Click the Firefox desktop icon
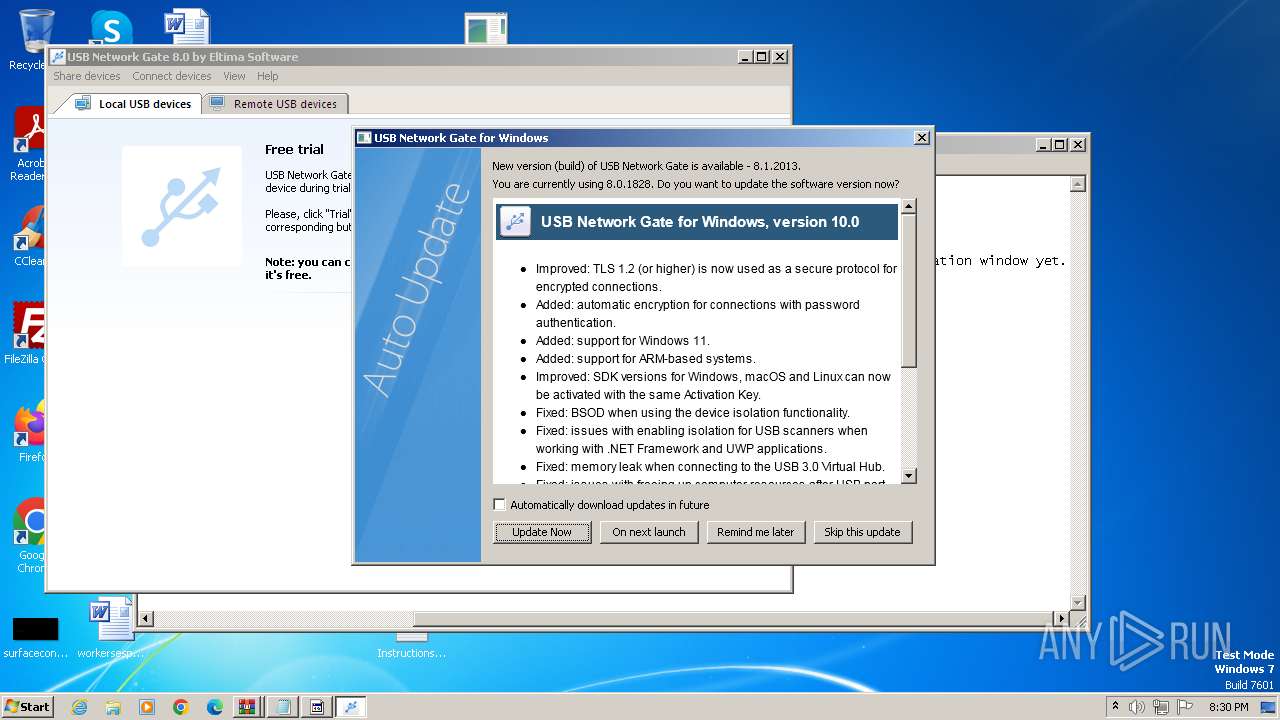 point(30,431)
